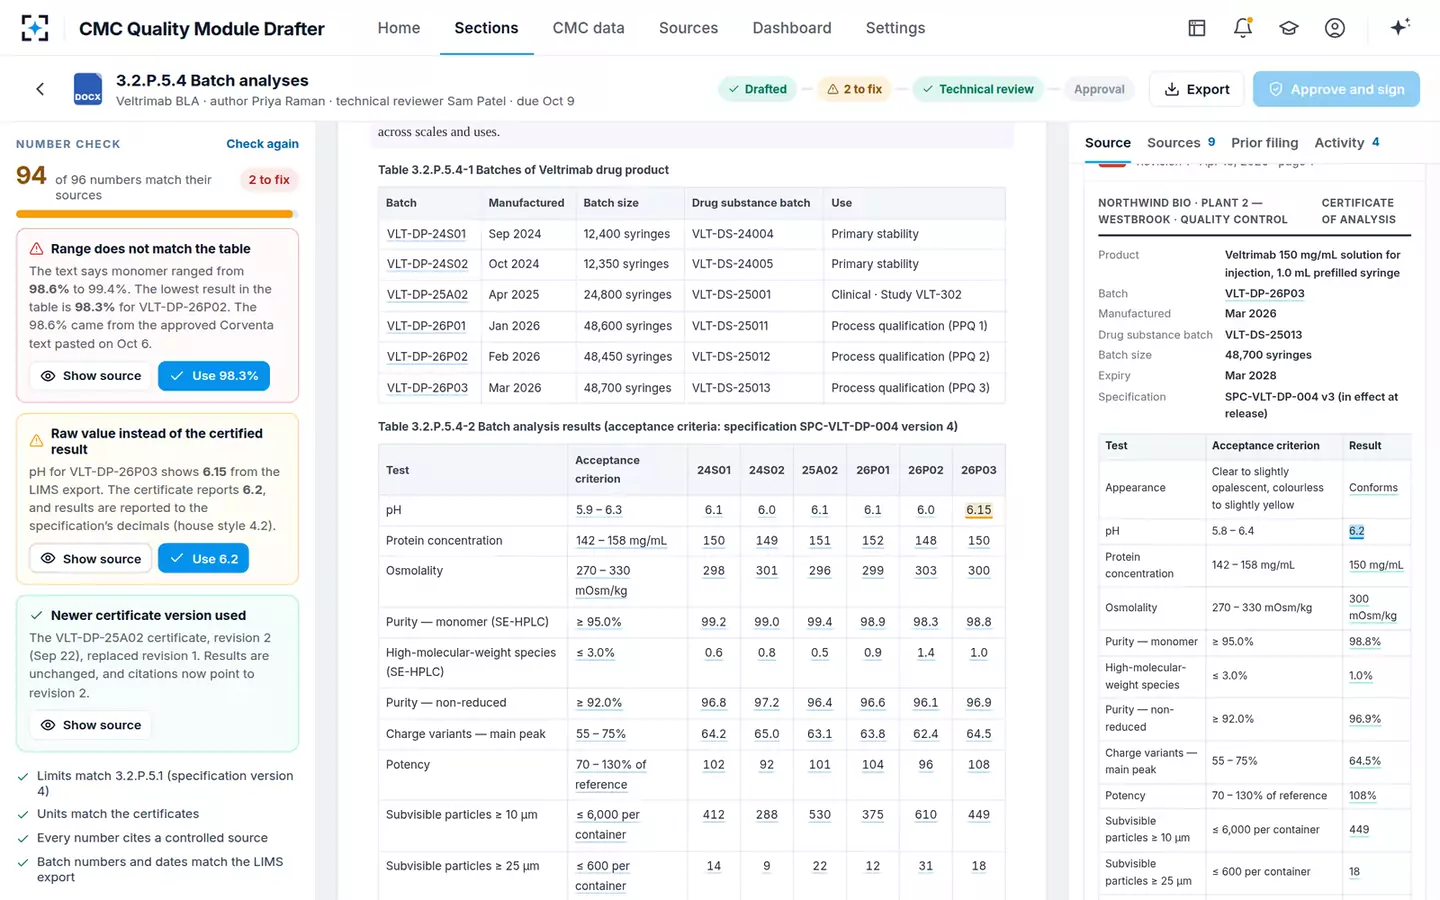This screenshot has height=900, width=1440.
Task: Click highlighted pH result 6.2 in certificate
Action: coord(1356,531)
